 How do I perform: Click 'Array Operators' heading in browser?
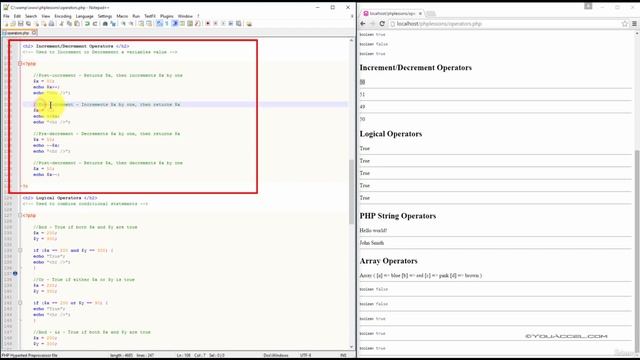pyautogui.click(x=388, y=261)
